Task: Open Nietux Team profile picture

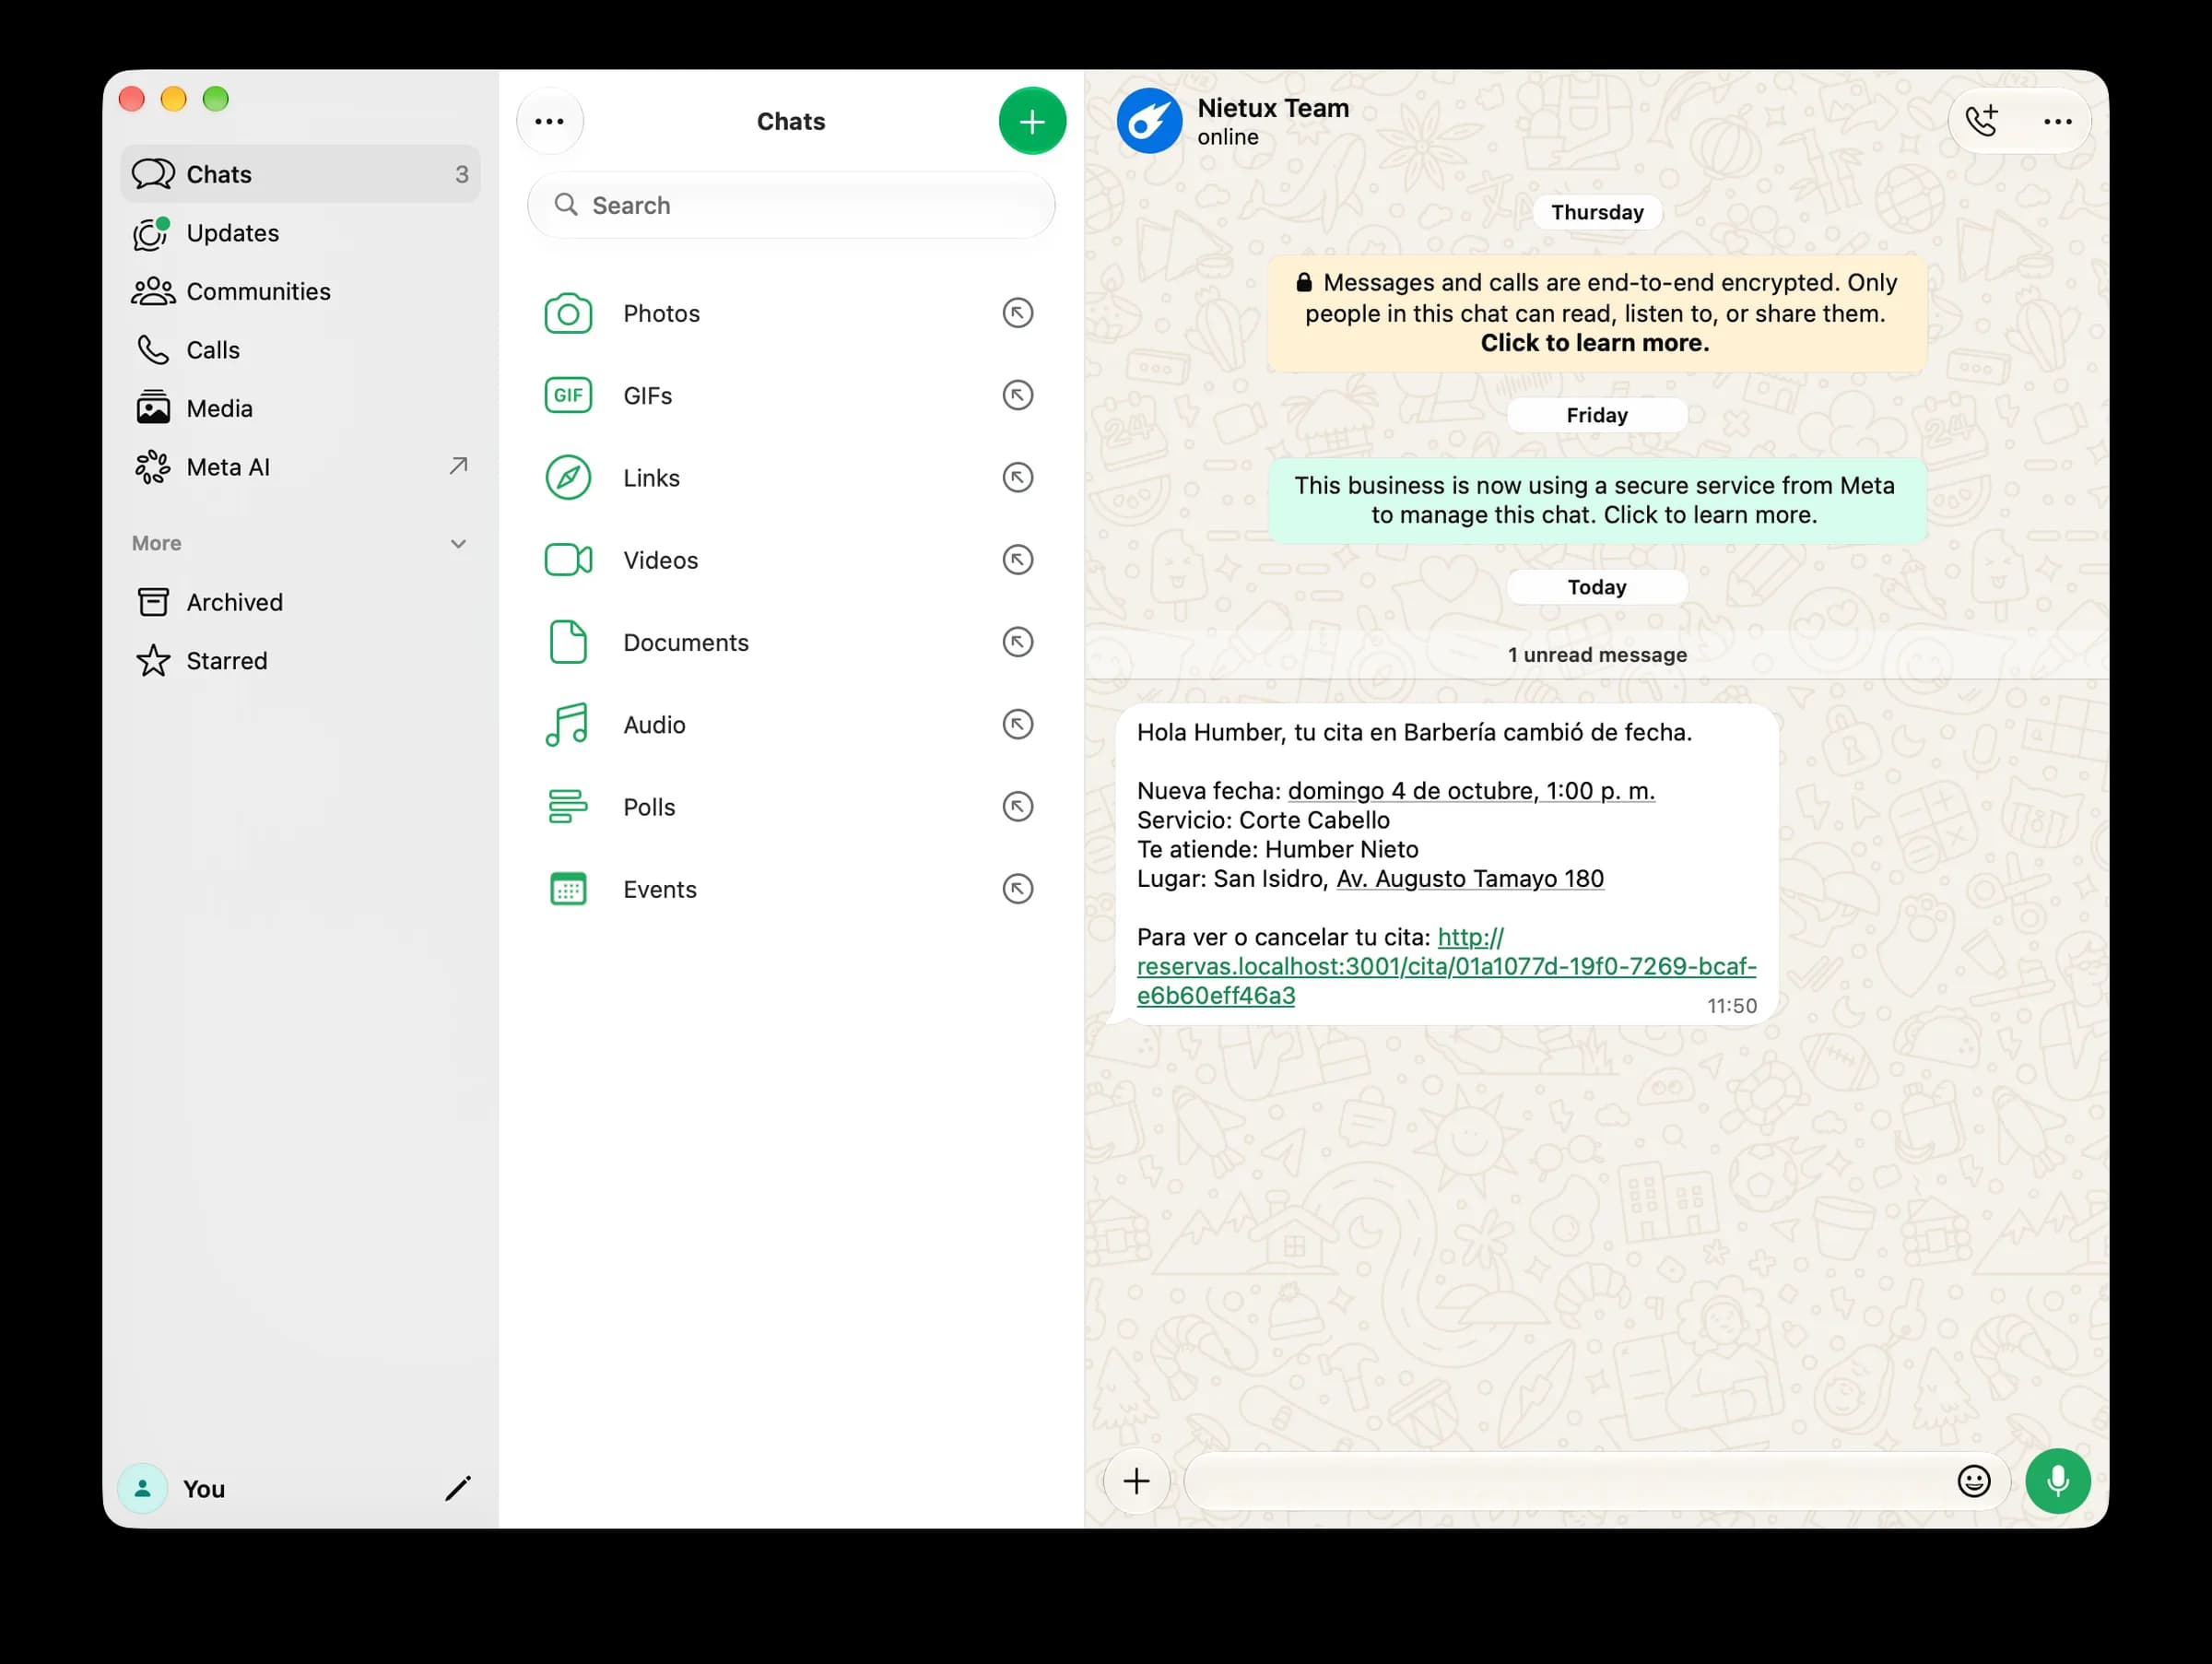Action: click(x=1149, y=122)
